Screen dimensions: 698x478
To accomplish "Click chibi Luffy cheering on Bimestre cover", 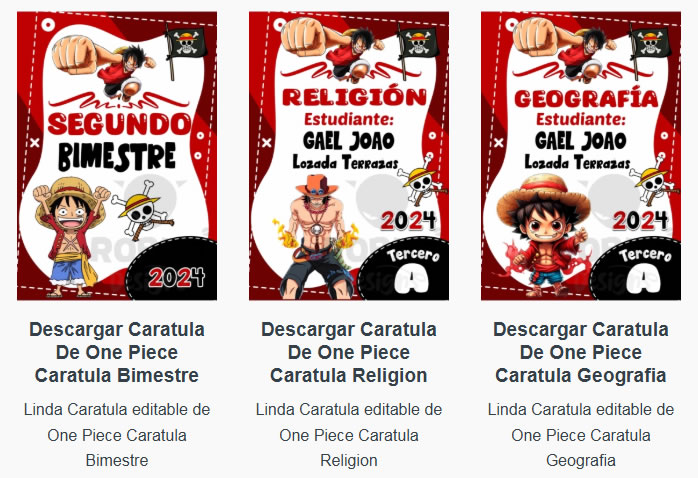I will pyautogui.click(x=71, y=237).
